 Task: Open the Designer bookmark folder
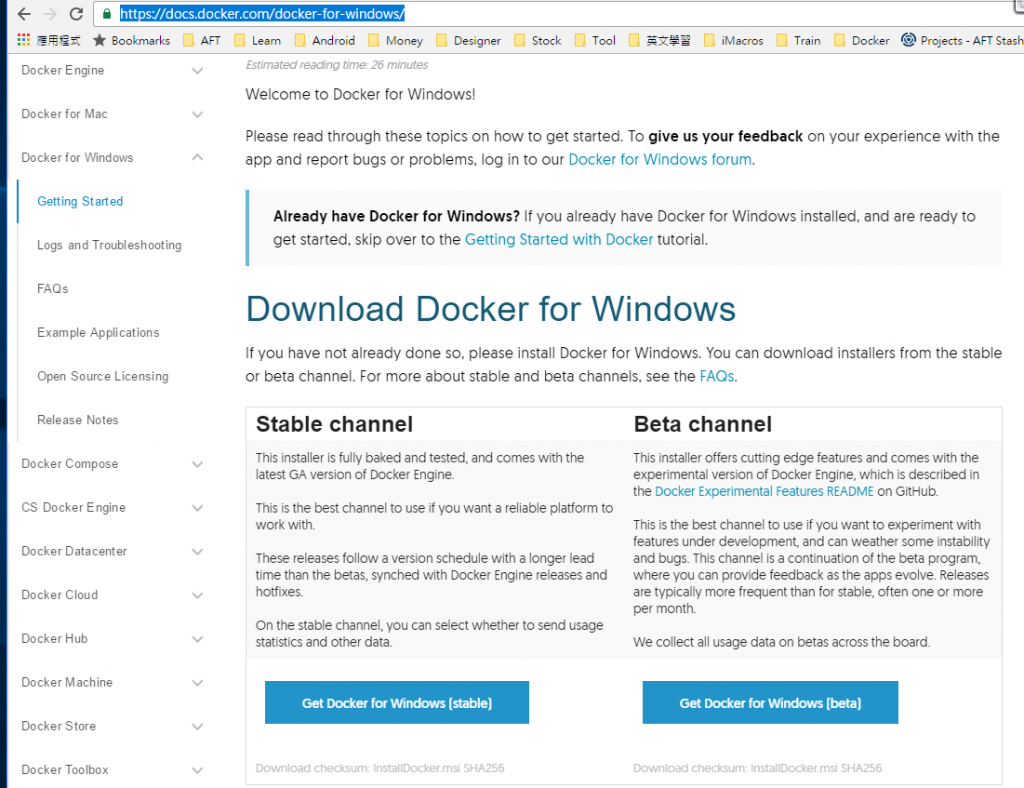(469, 40)
